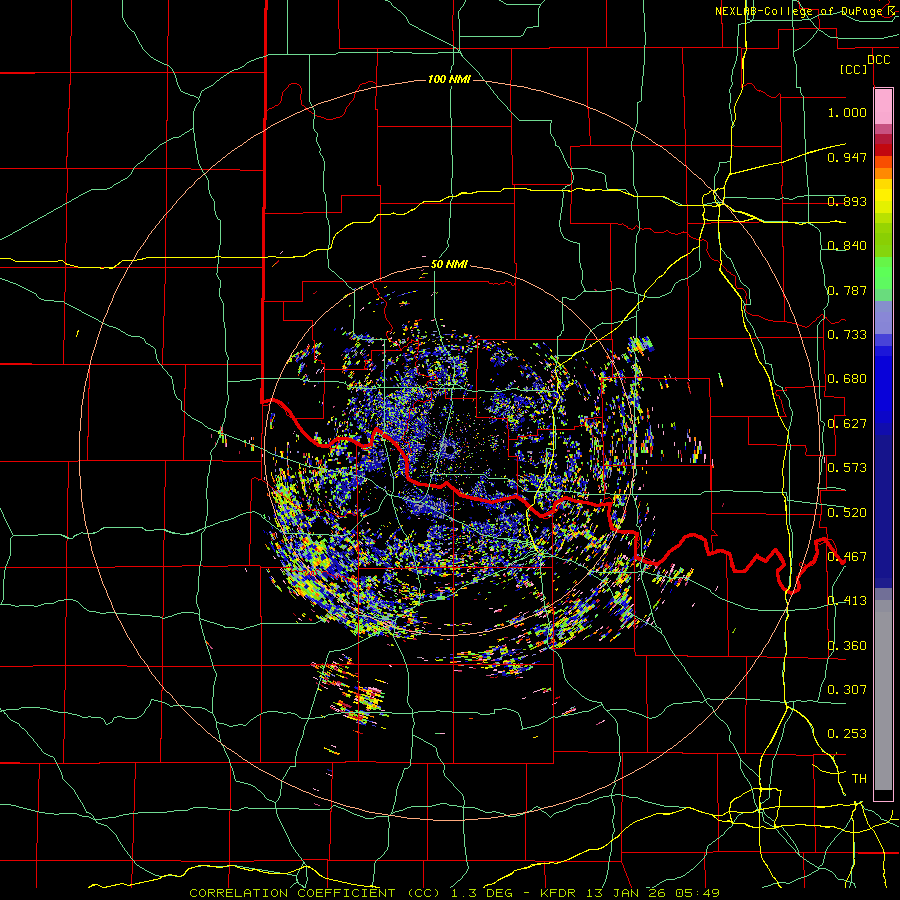This screenshot has height=900, width=900.
Task: Click the [CC] unit label
Action: (x=854, y=69)
